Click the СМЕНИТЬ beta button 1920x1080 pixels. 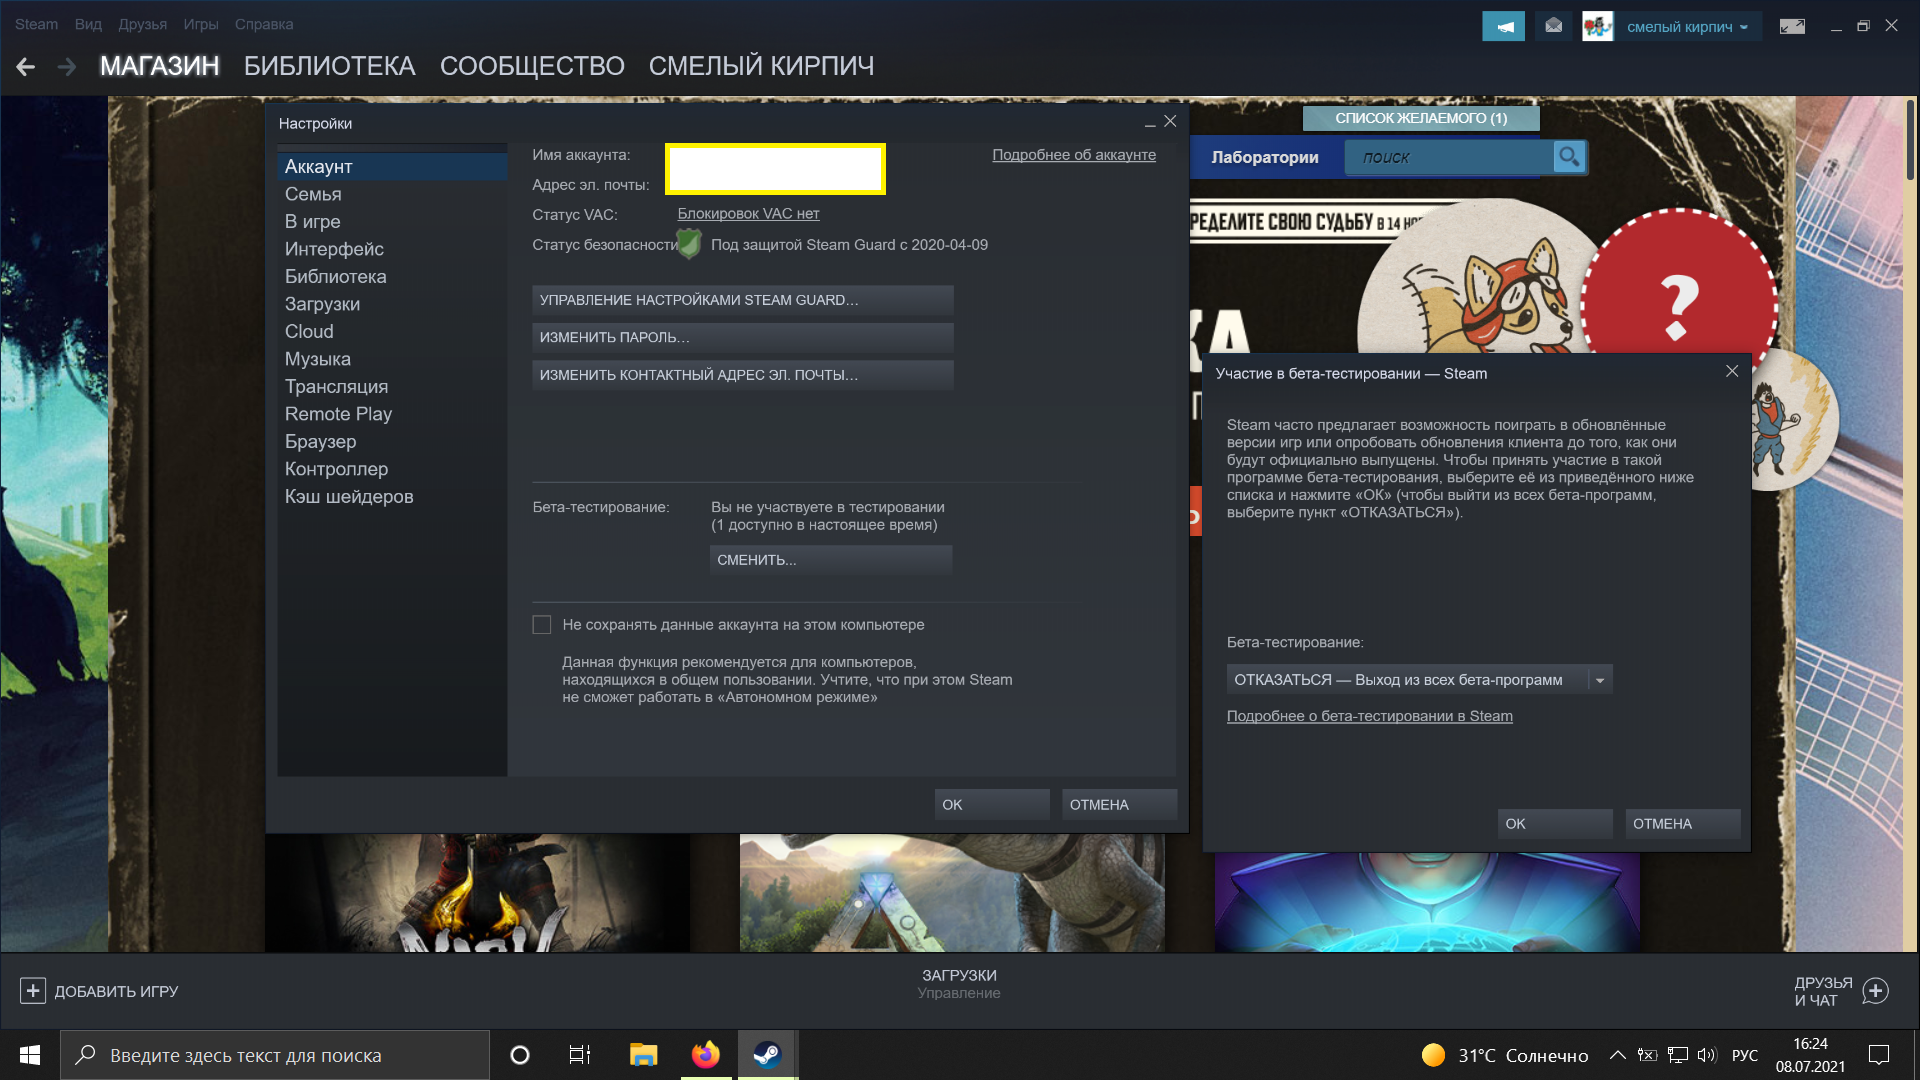tap(830, 560)
